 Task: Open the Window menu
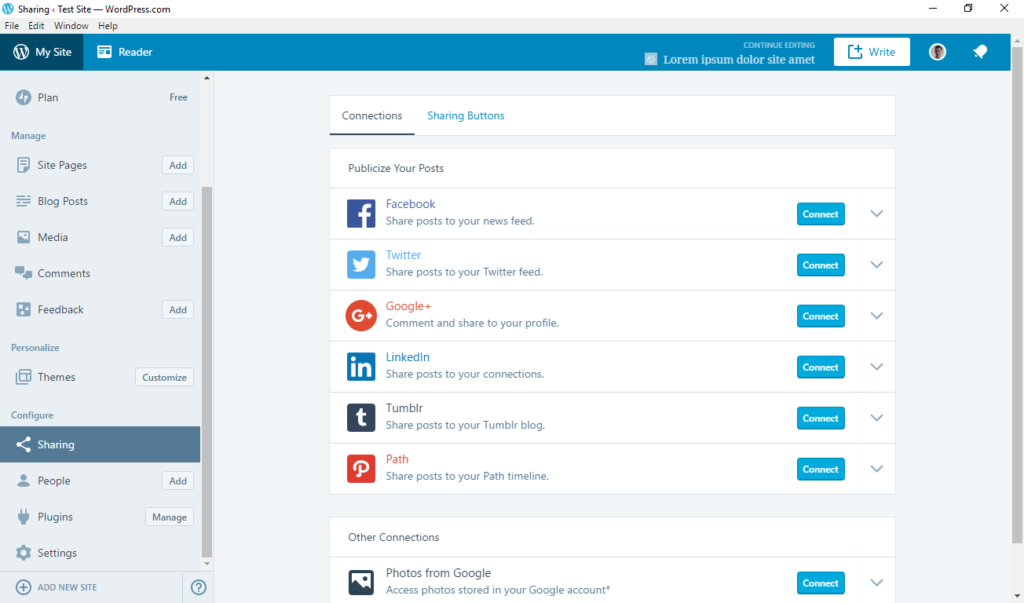pyautogui.click(x=71, y=25)
